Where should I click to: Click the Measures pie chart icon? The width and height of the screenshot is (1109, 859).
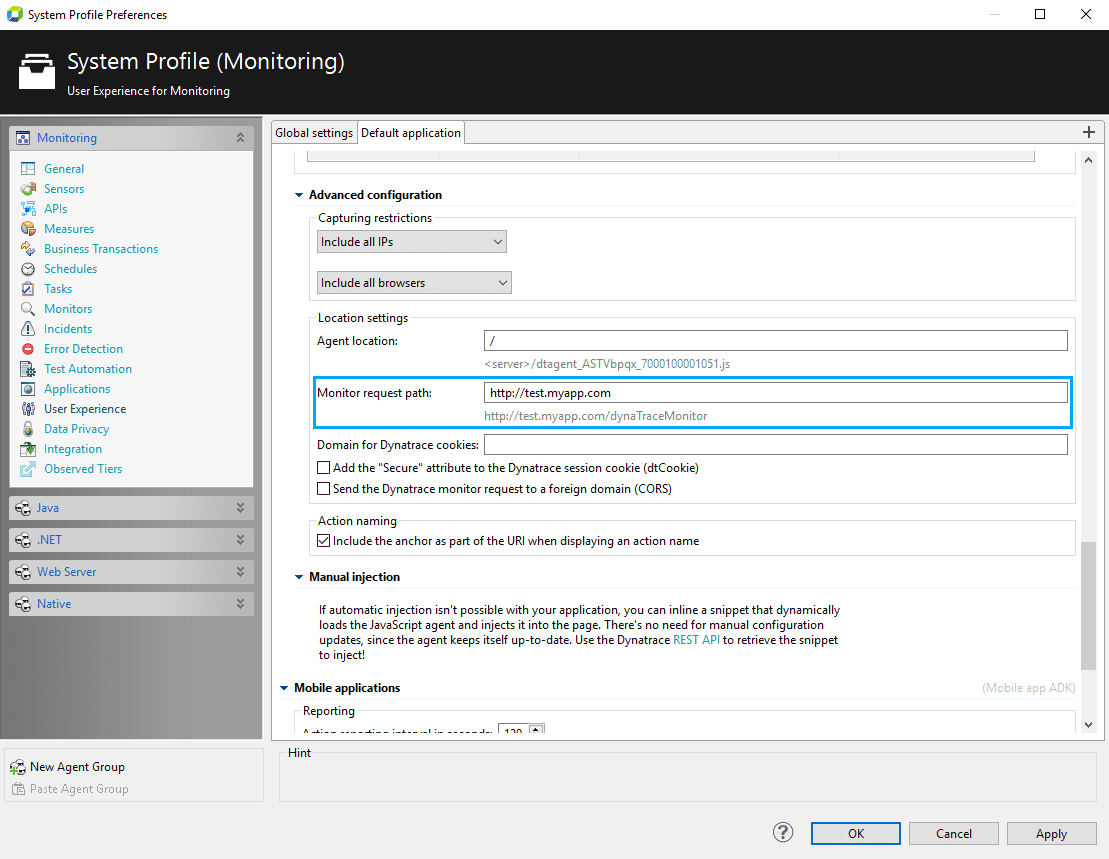click(28, 228)
